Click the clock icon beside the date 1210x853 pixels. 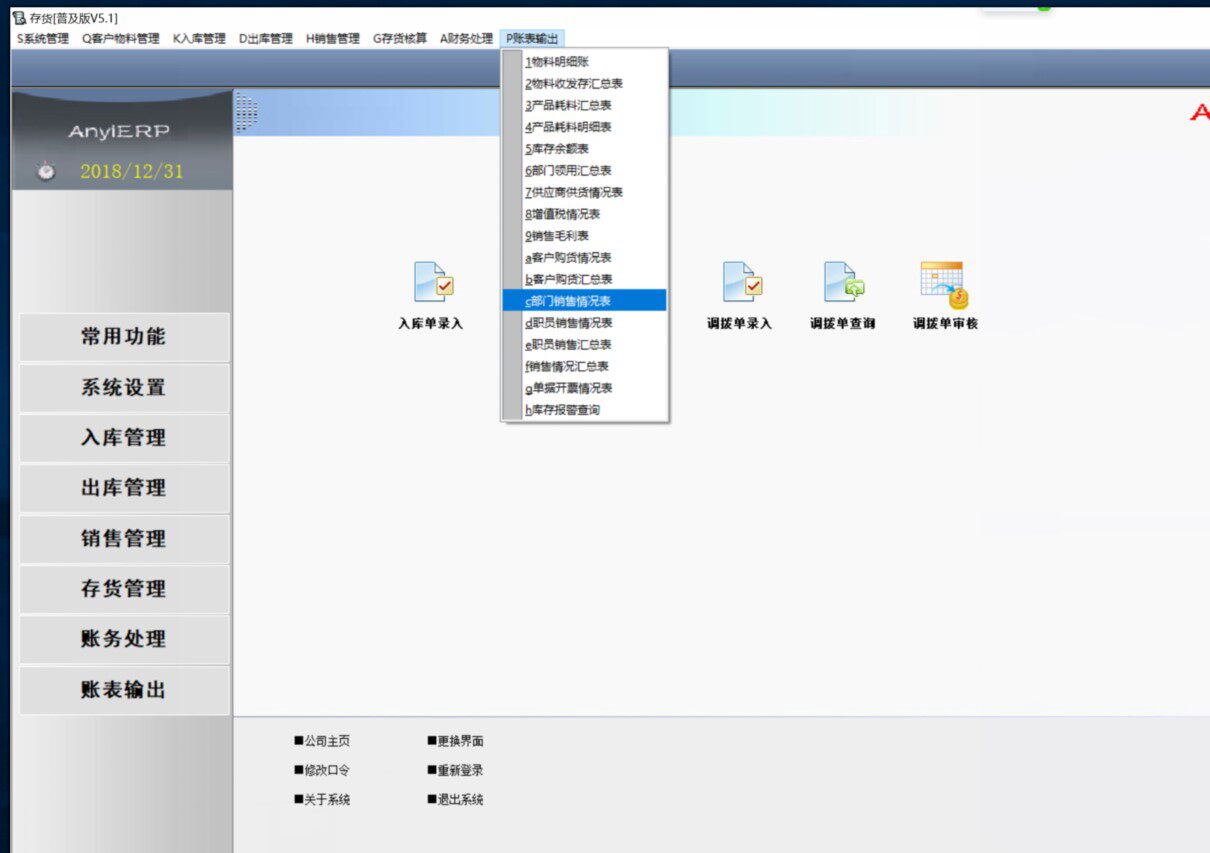46,172
